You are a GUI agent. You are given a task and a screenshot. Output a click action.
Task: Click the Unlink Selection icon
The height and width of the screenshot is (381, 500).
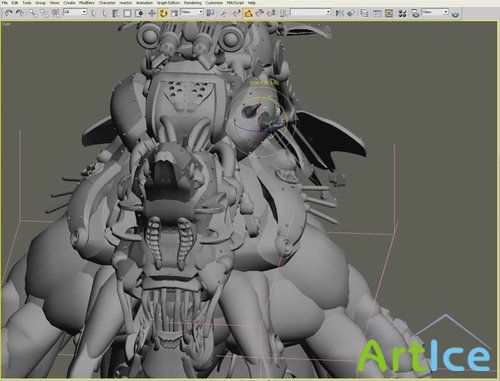pos(44,13)
